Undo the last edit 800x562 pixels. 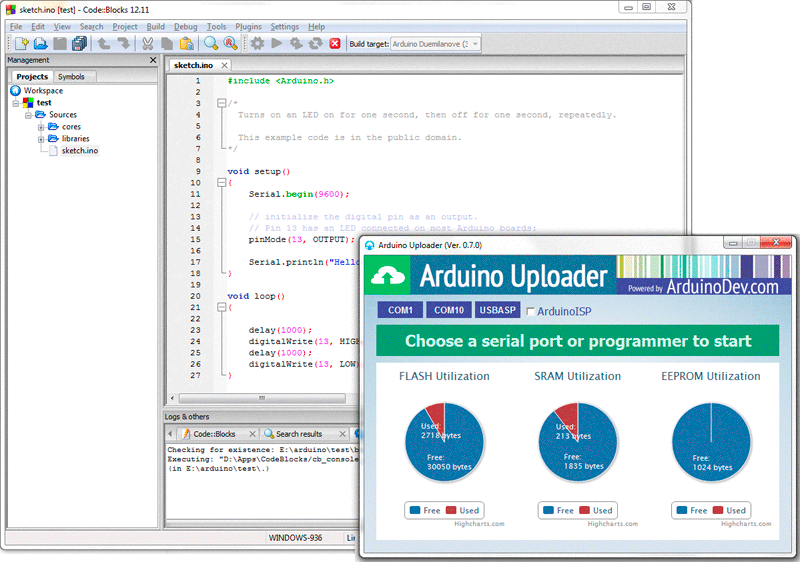[x=104, y=44]
